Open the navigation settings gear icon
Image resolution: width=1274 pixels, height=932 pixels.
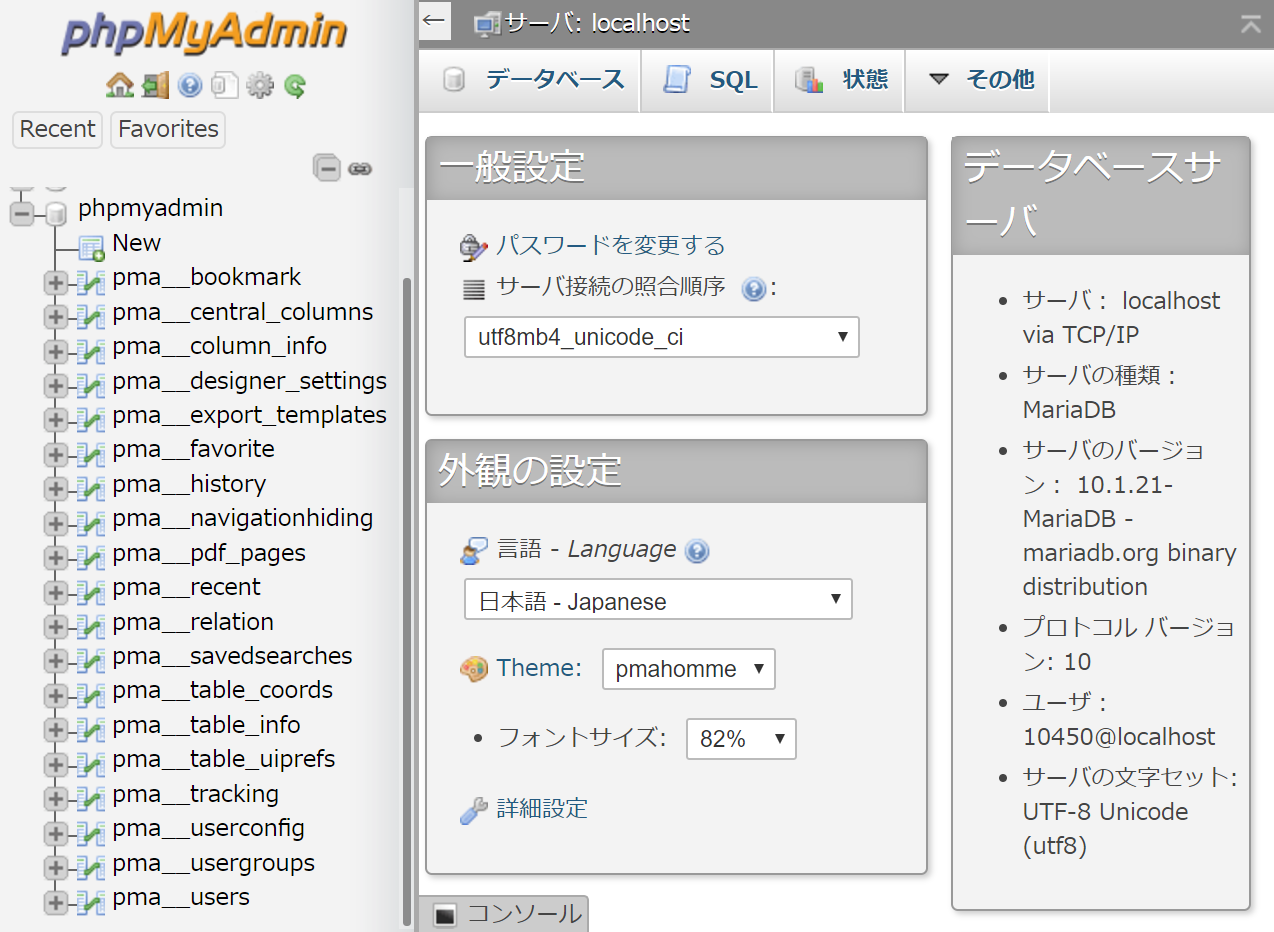pos(260,86)
